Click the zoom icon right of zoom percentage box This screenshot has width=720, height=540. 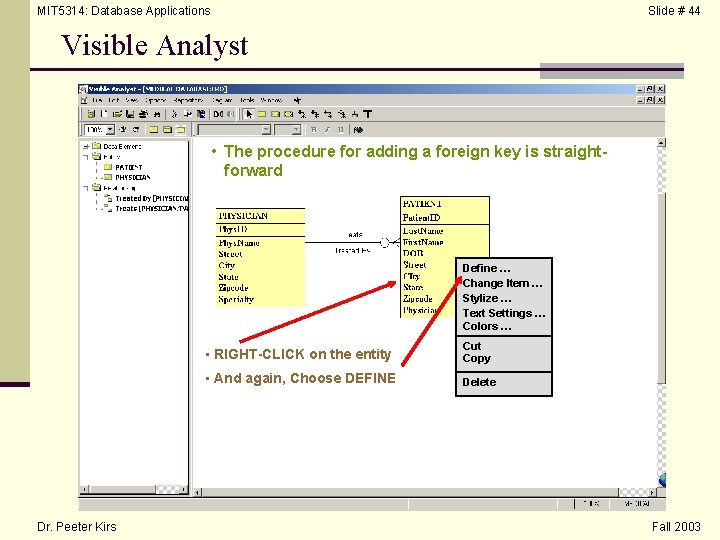point(123,129)
